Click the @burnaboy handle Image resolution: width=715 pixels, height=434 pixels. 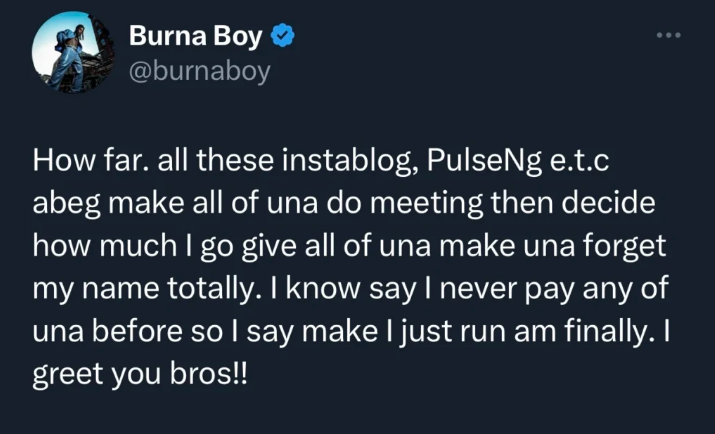(x=200, y=72)
